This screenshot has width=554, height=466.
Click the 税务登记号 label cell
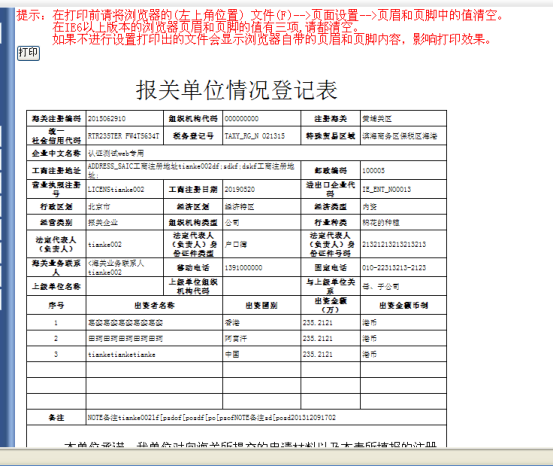click(x=193, y=136)
